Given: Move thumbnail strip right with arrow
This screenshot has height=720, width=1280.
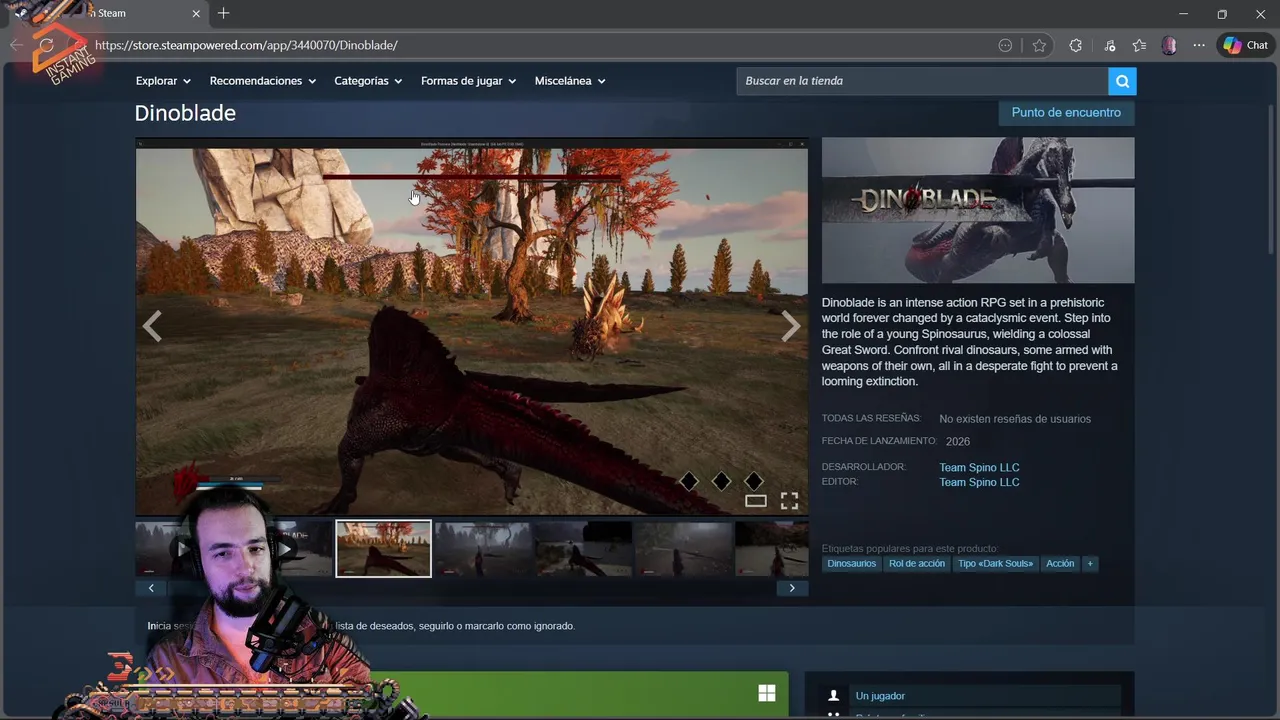Looking at the screenshot, I should 792,588.
